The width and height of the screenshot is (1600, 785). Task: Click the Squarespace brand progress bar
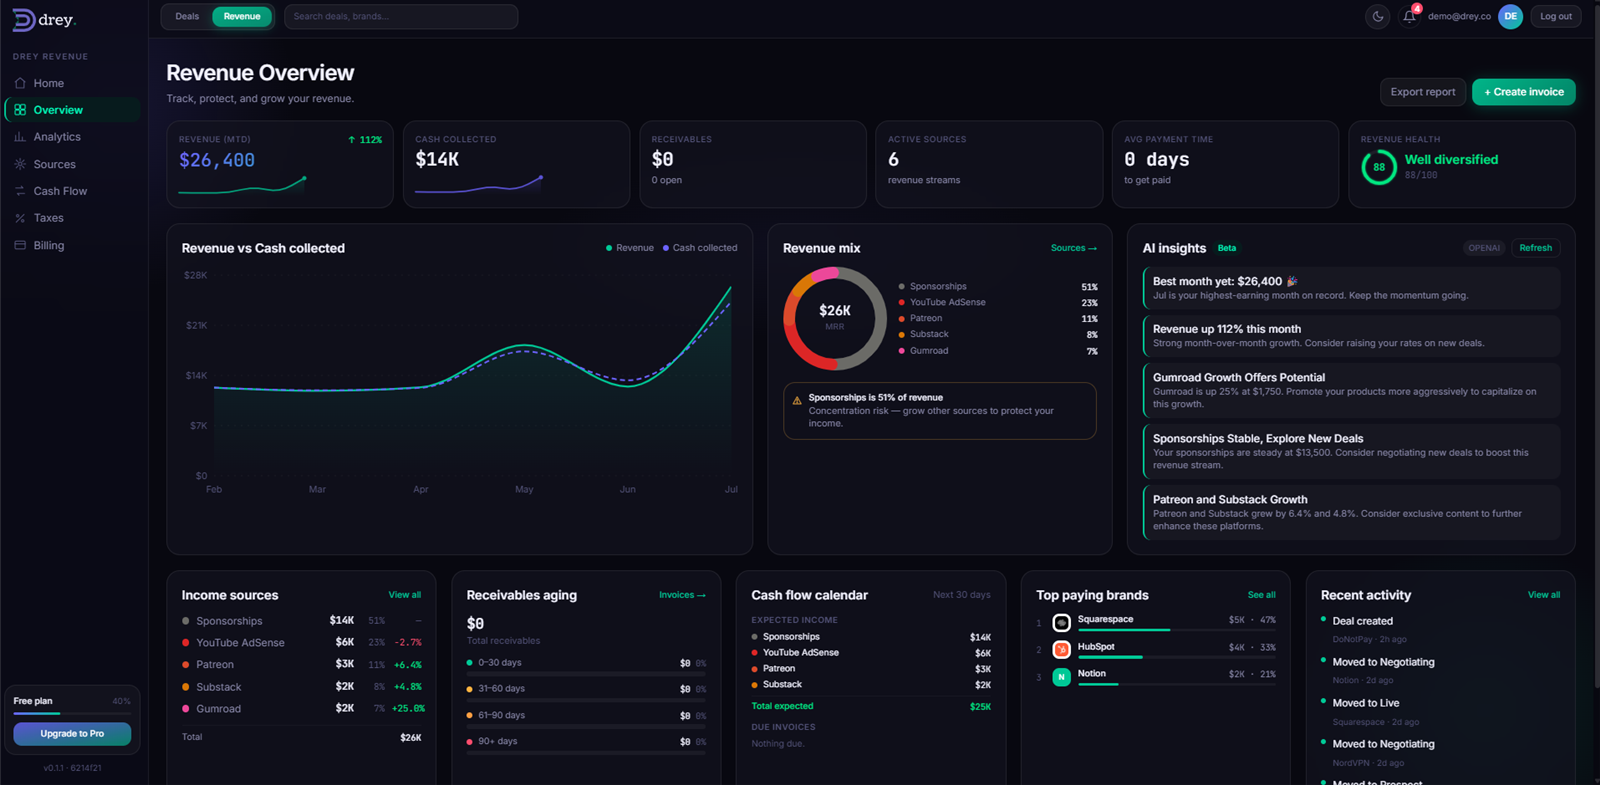pyautogui.click(x=1176, y=630)
